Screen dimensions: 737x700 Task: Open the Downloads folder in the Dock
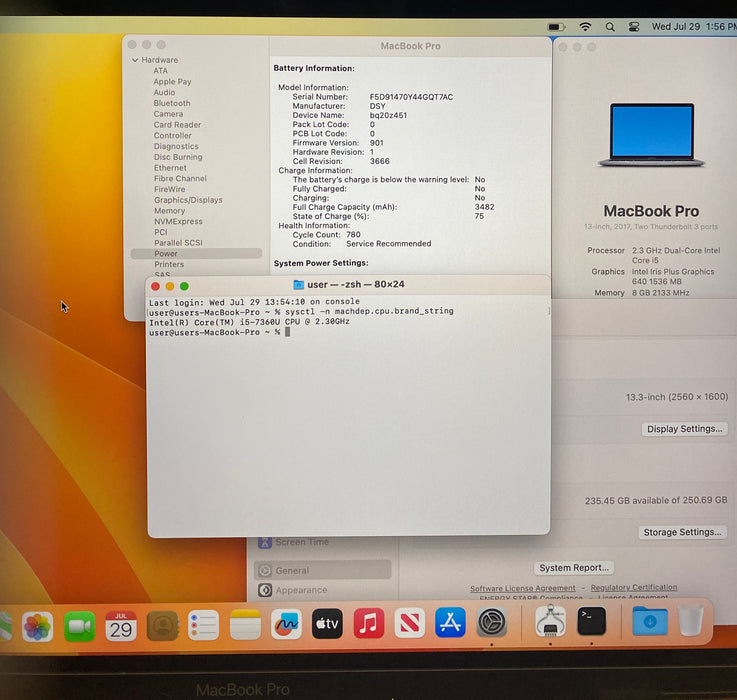[650, 621]
